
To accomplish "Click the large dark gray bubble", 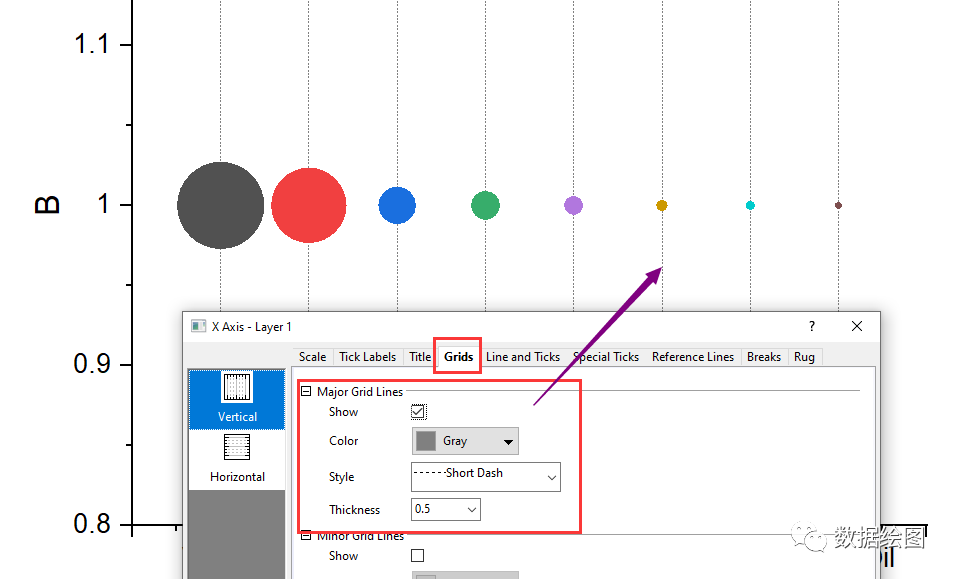I will tap(221, 205).
